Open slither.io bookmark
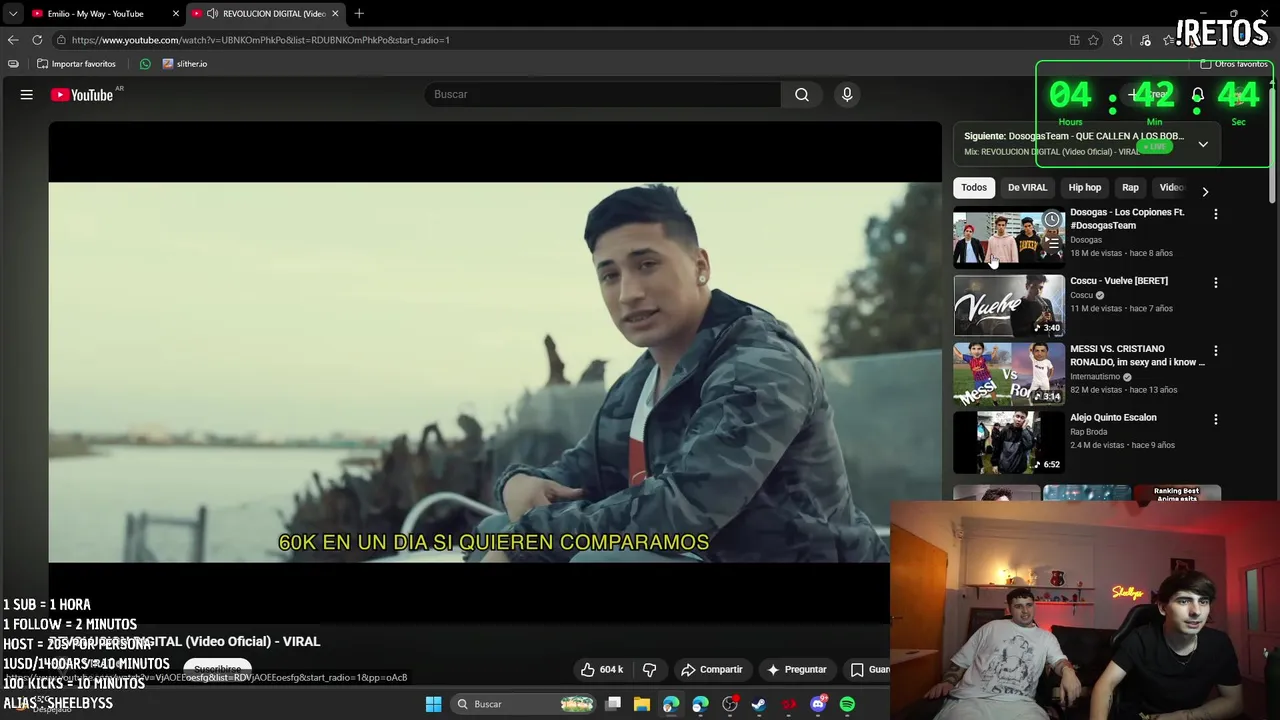Image resolution: width=1280 pixels, height=720 pixels. pyautogui.click(x=185, y=64)
